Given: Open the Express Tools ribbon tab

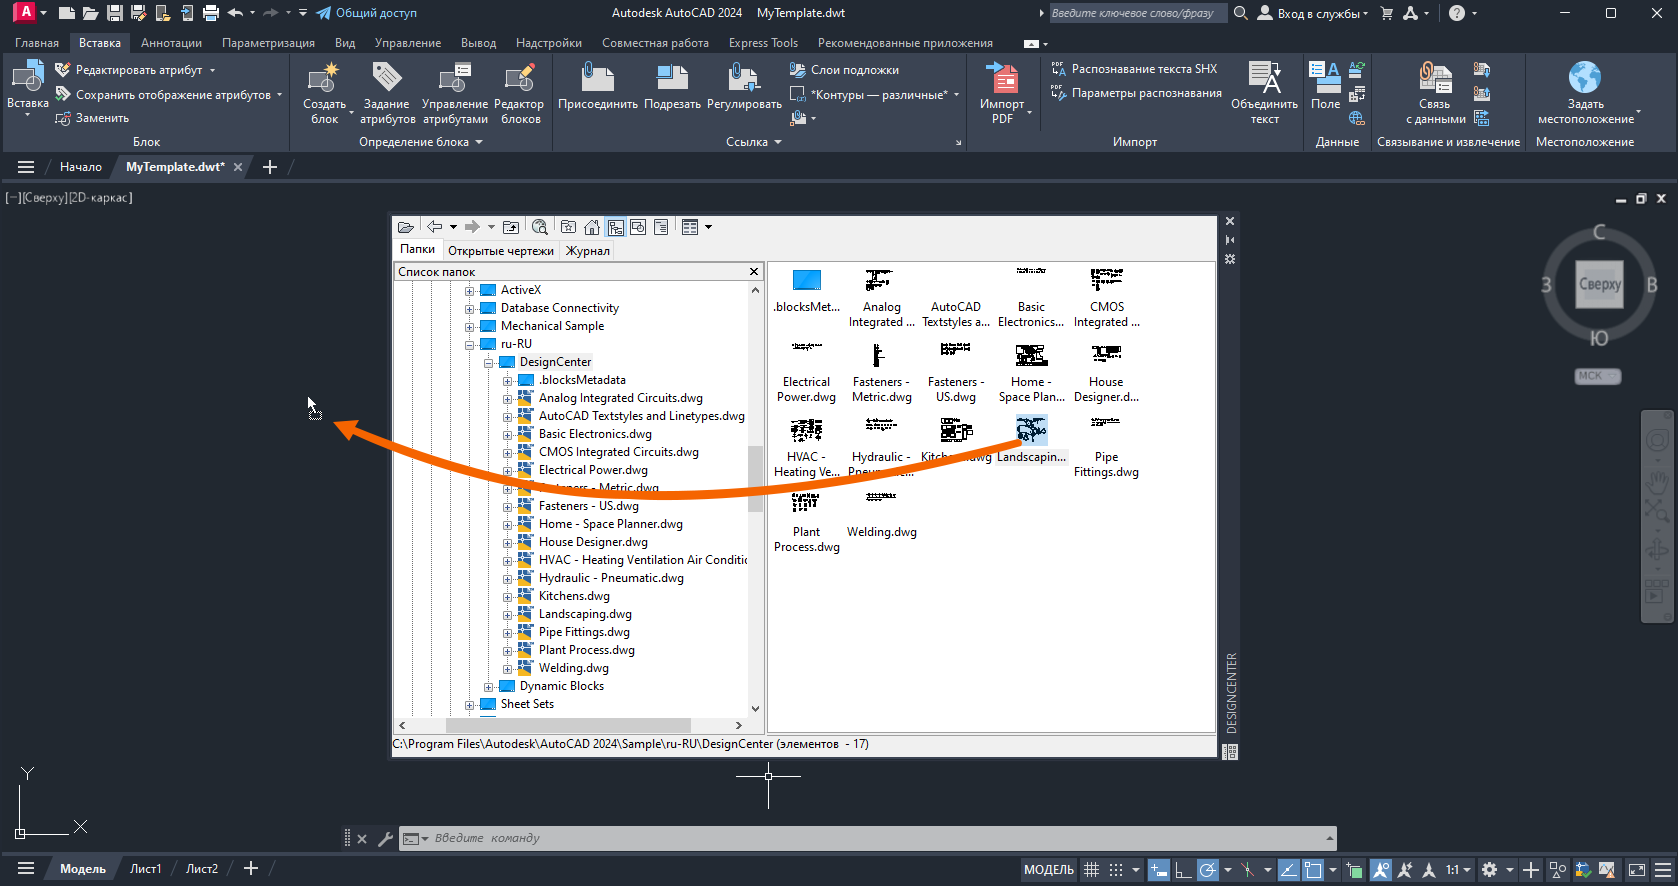Looking at the screenshot, I should [763, 43].
